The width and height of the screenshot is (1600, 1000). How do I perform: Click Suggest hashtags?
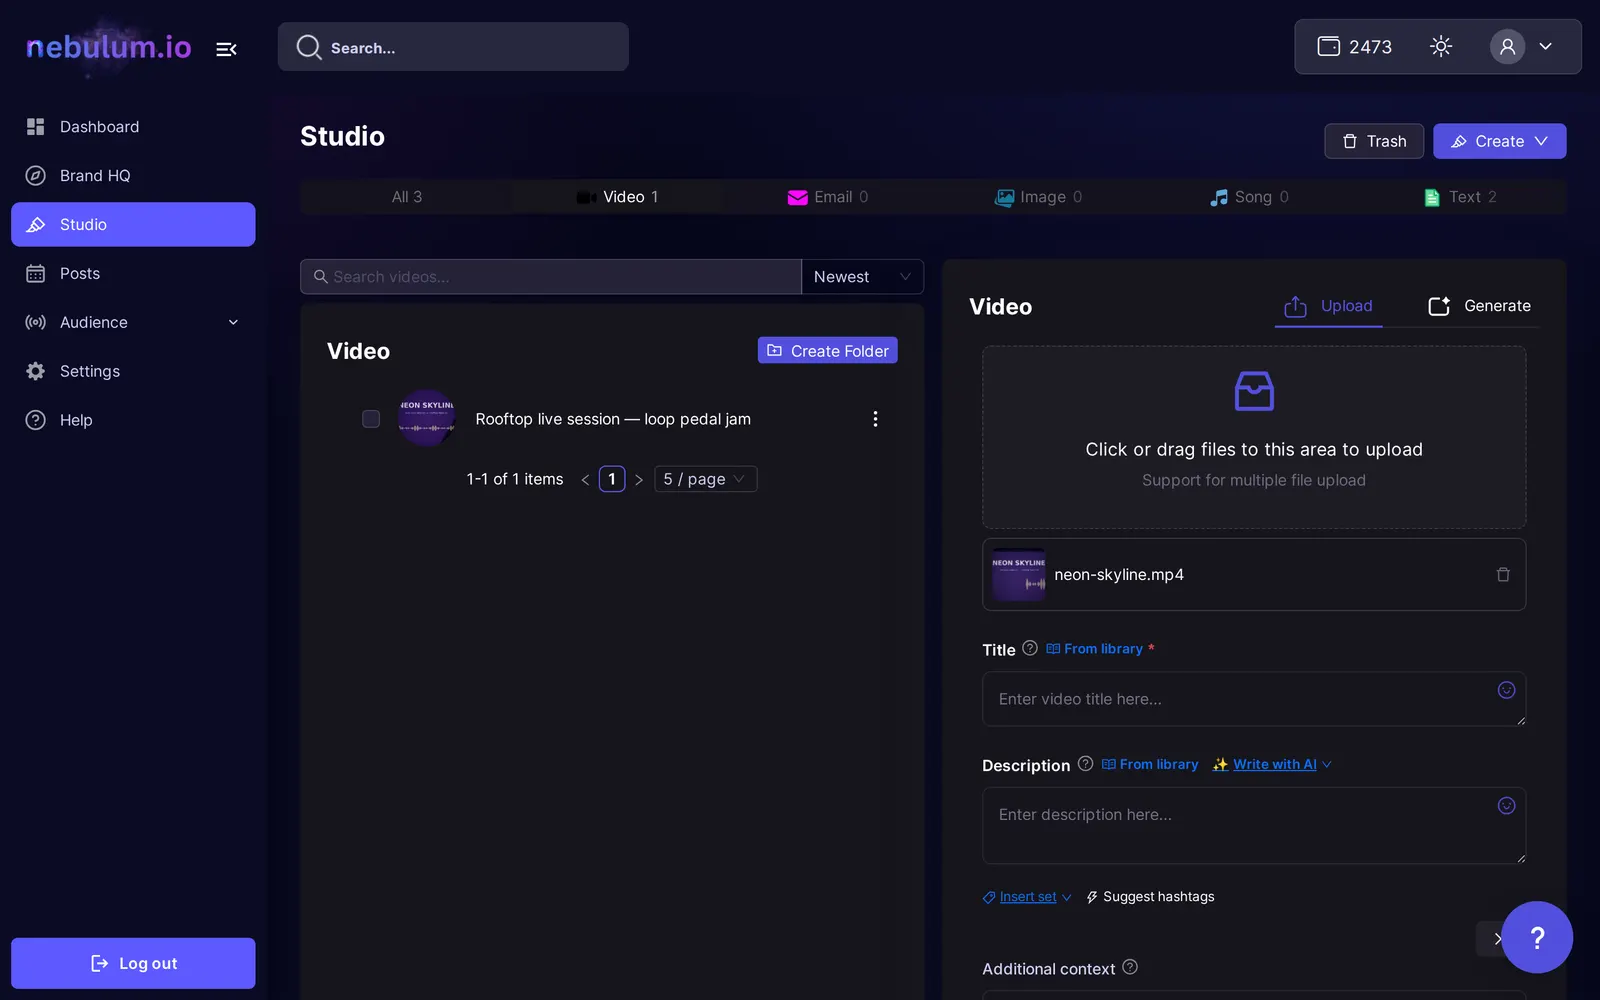(1150, 897)
